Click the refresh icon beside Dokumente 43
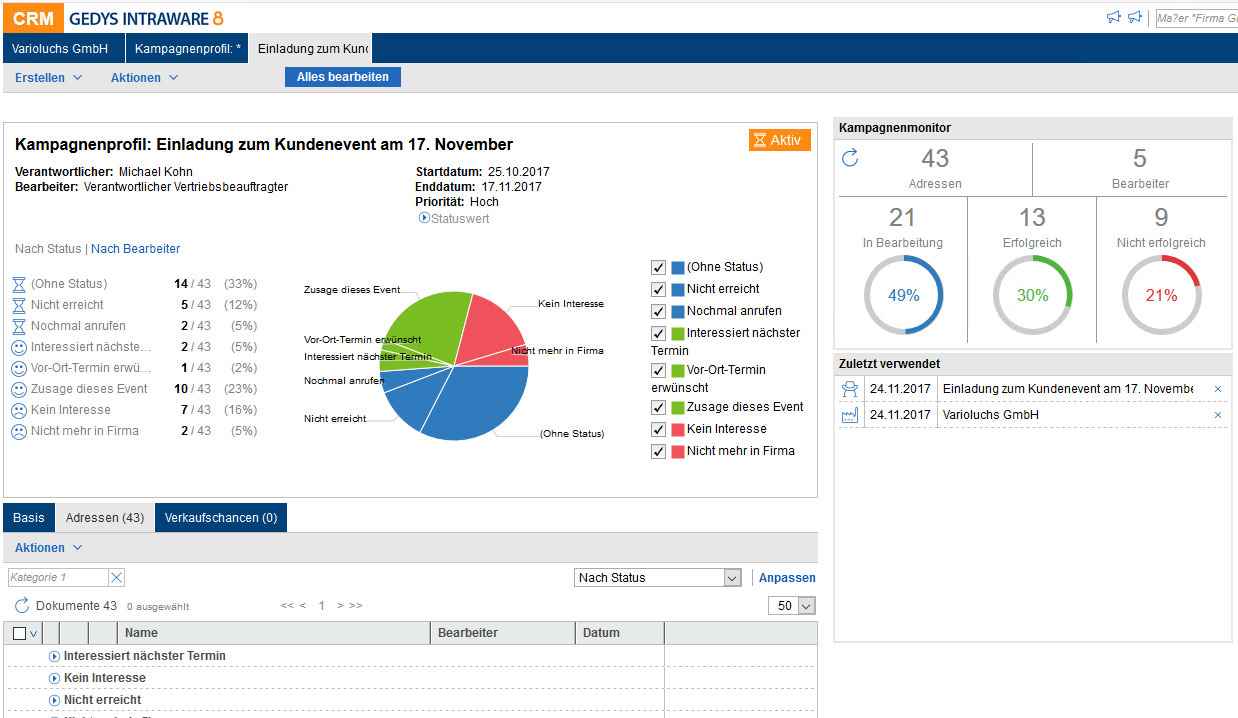 pos(22,606)
